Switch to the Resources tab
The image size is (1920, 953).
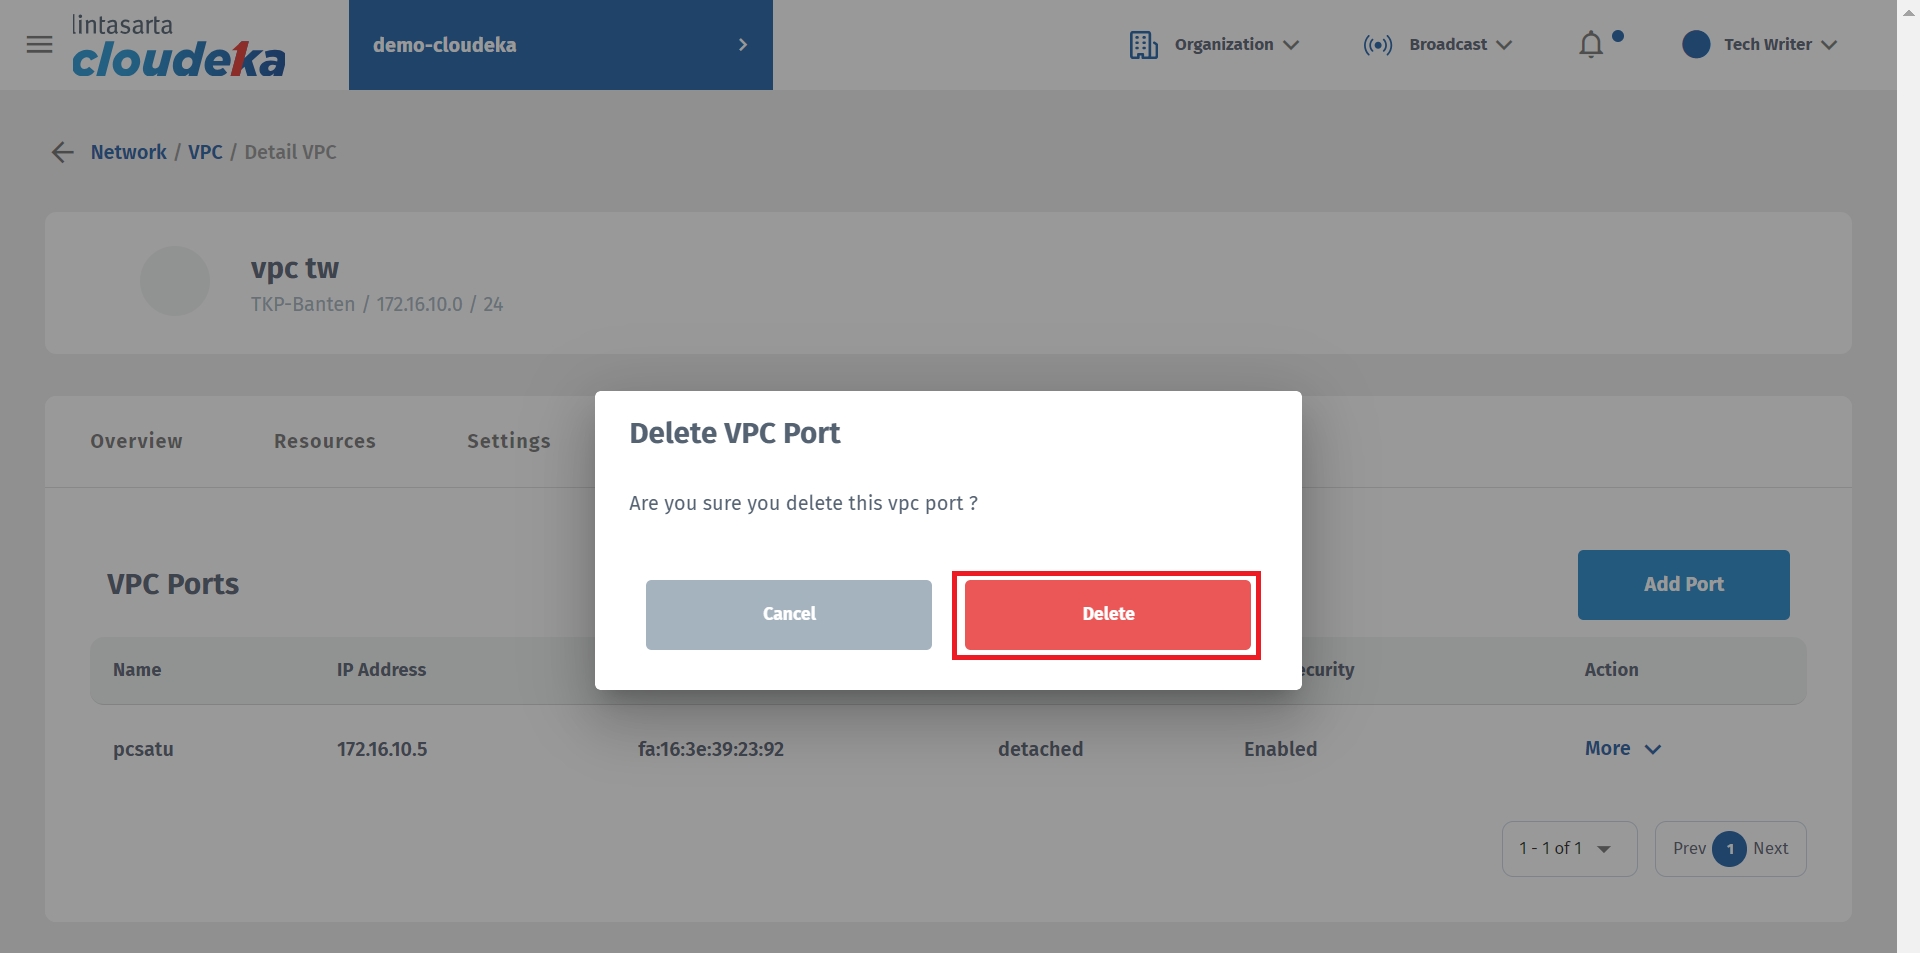click(325, 441)
